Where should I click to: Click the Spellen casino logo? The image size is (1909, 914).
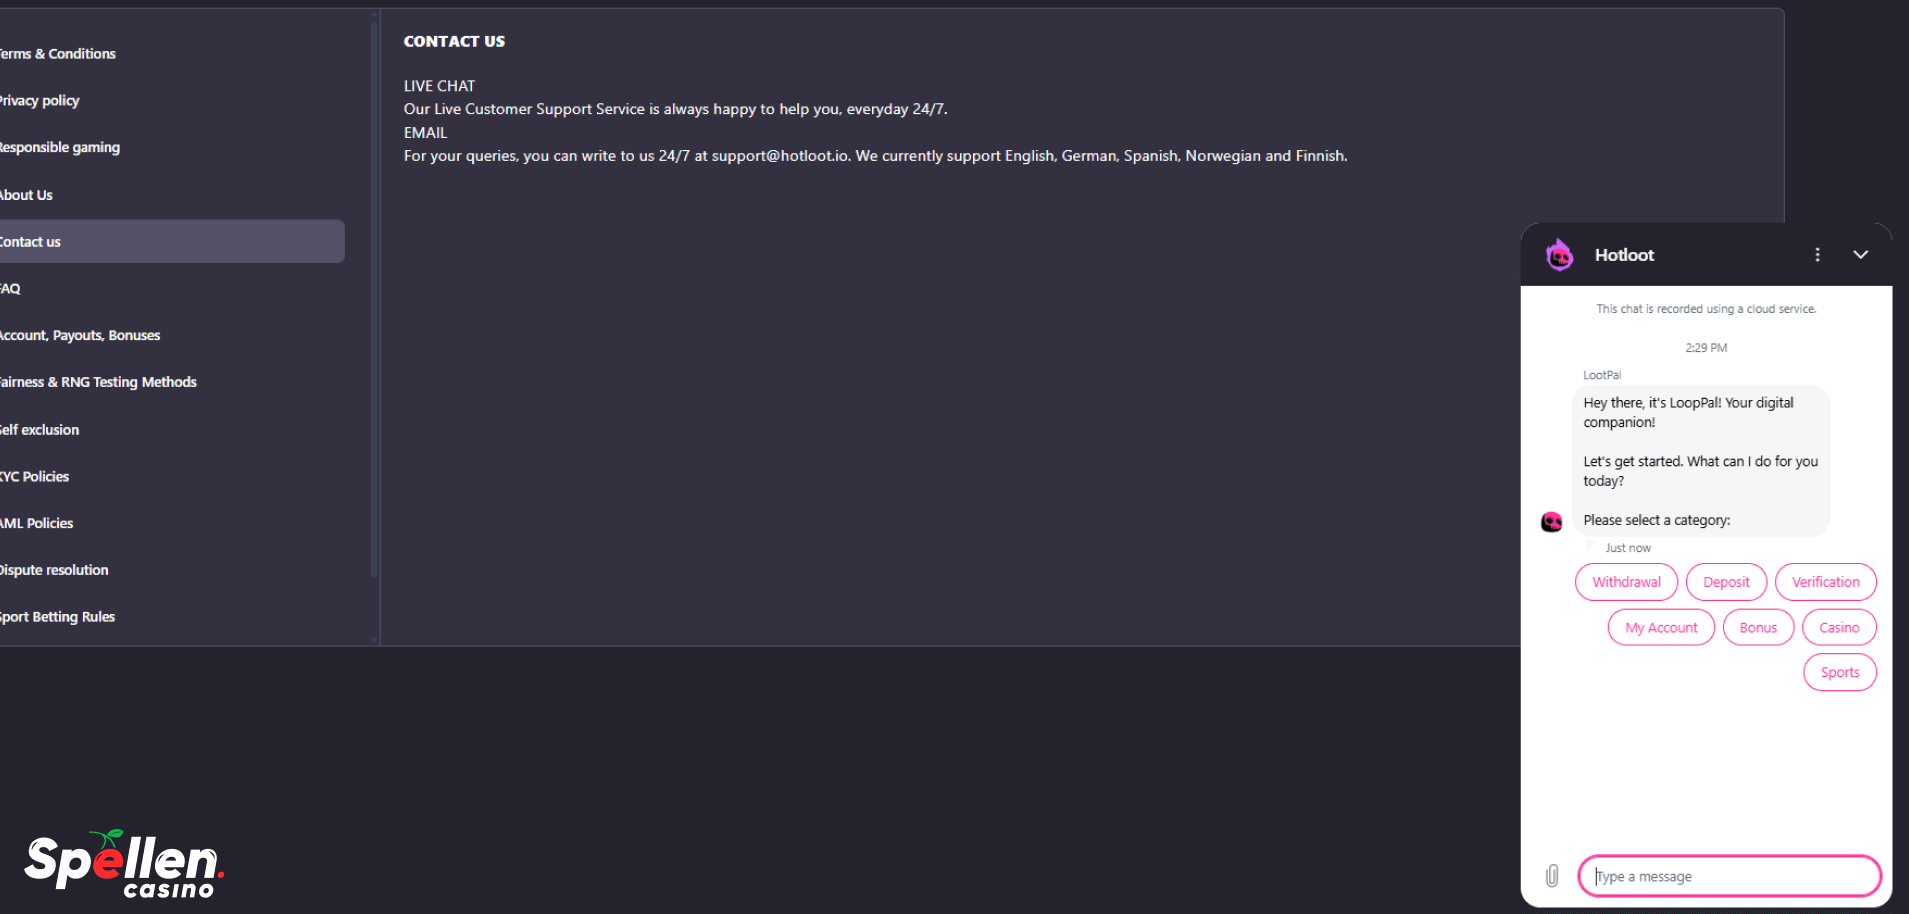coord(124,863)
